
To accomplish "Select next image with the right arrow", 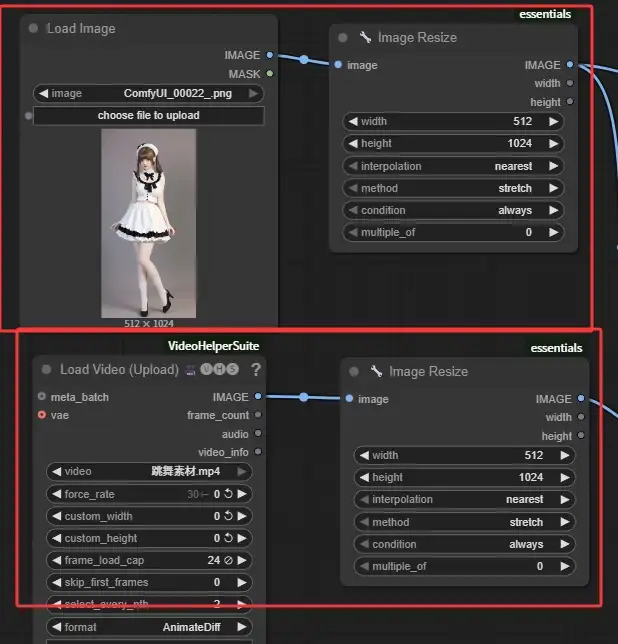I will pyautogui.click(x=255, y=93).
